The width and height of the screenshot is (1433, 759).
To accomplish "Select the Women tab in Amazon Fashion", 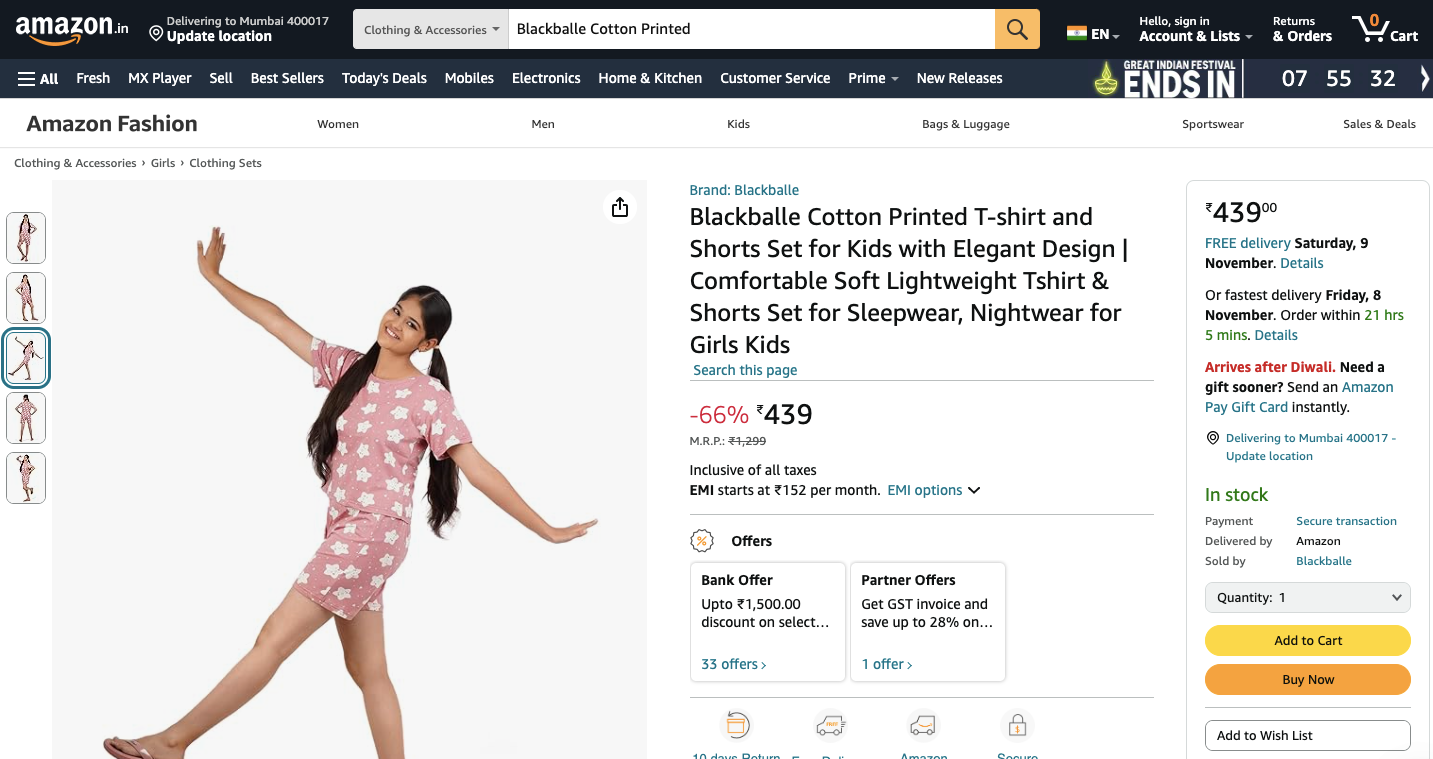I will 338,124.
